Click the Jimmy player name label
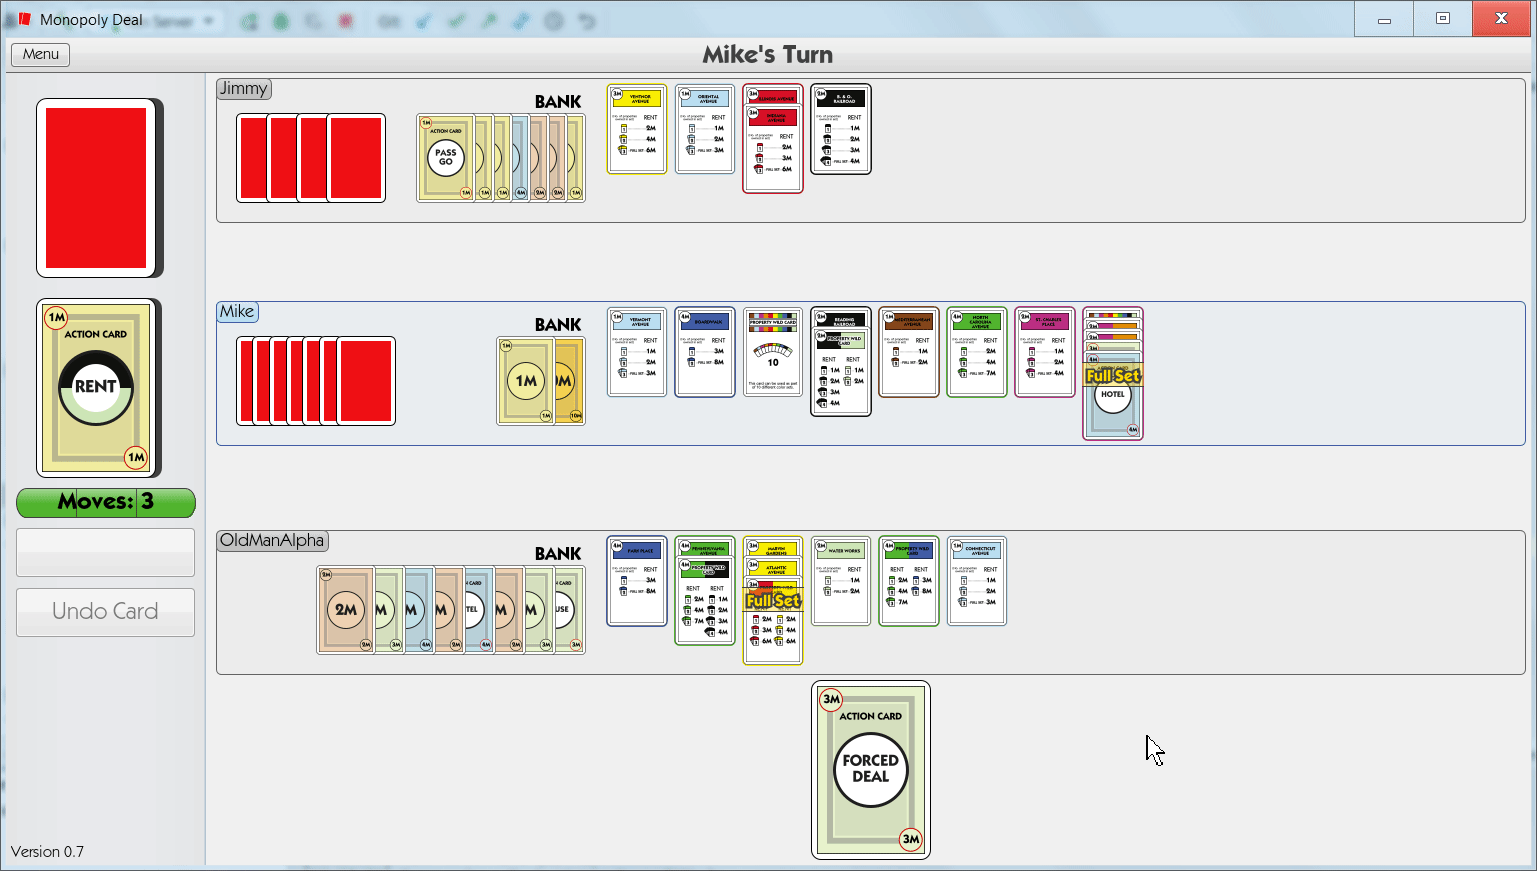The width and height of the screenshot is (1537, 871). 244,88
